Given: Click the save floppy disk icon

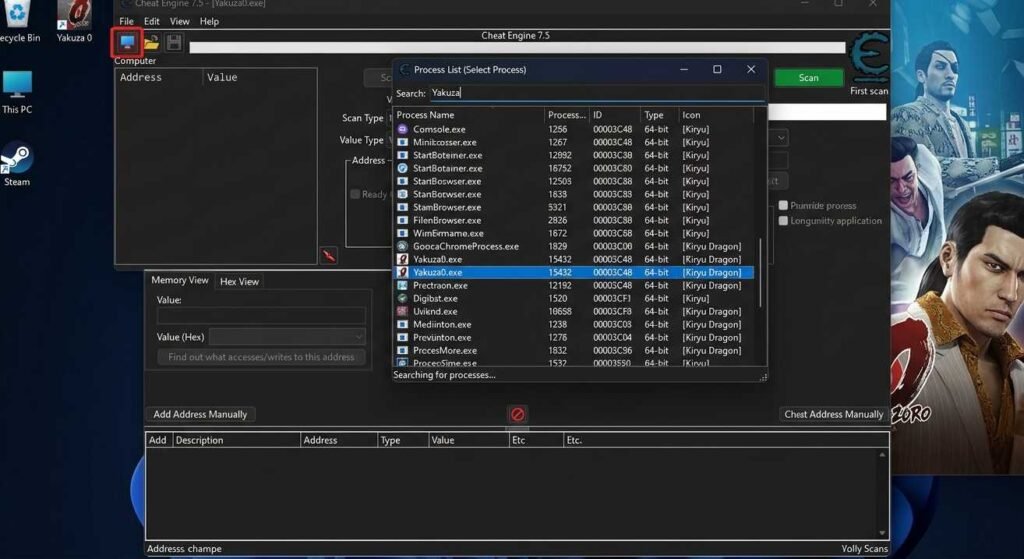Looking at the screenshot, I should coord(174,43).
